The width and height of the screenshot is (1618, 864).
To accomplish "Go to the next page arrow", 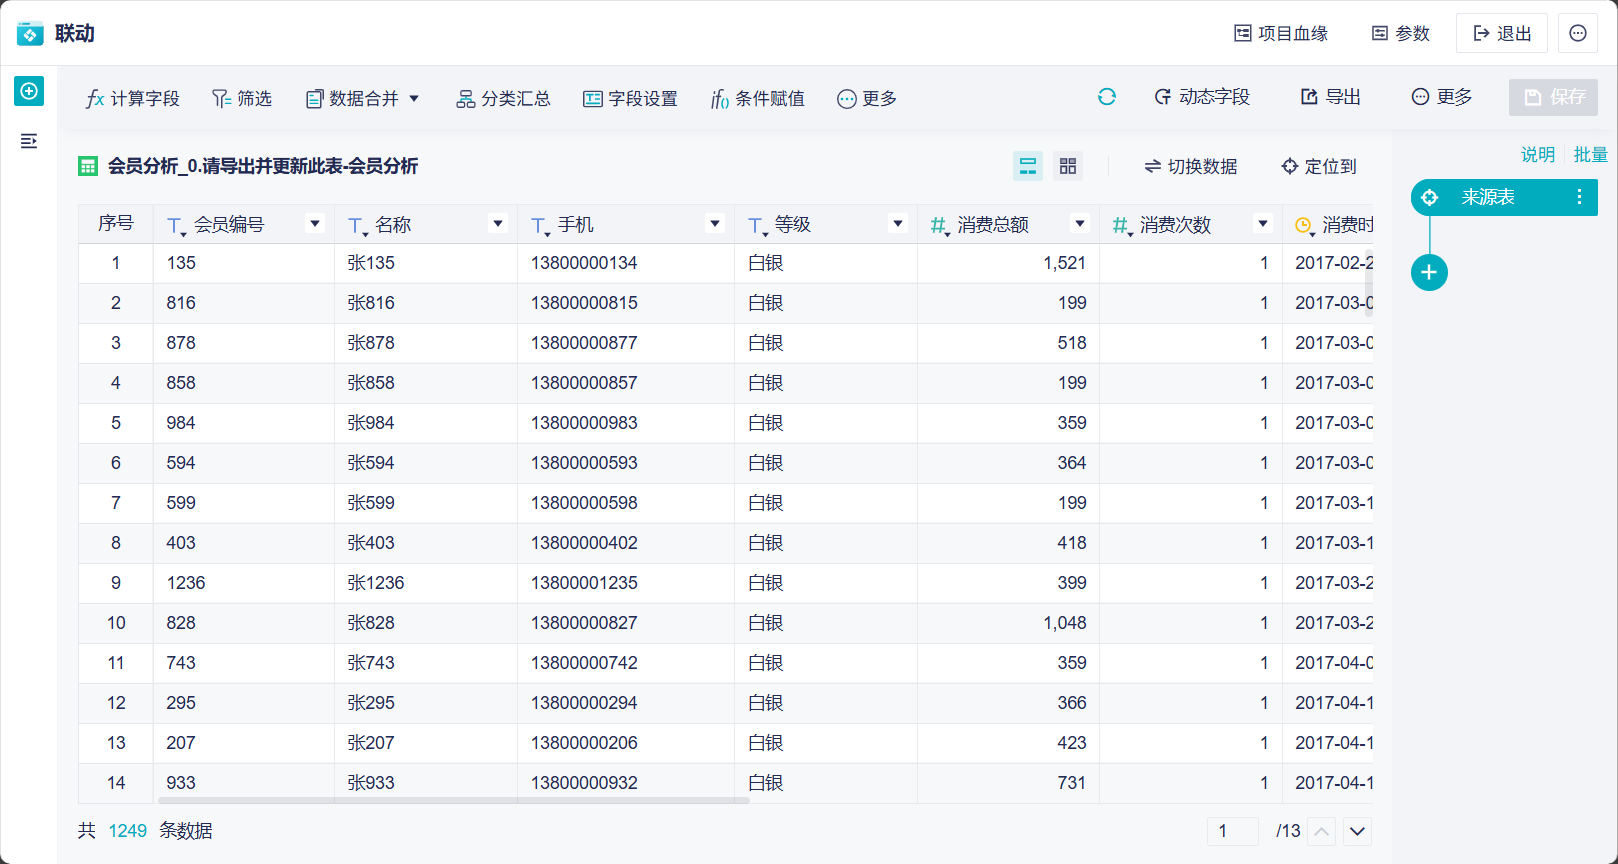I will pyautogui.click(x=1357, y=831).
